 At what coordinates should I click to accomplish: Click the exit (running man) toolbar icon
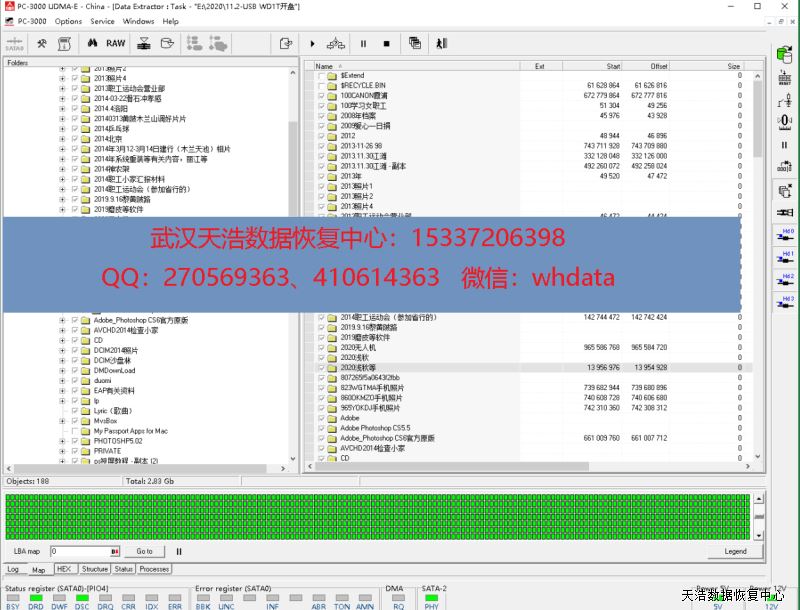tap(441, 43)
